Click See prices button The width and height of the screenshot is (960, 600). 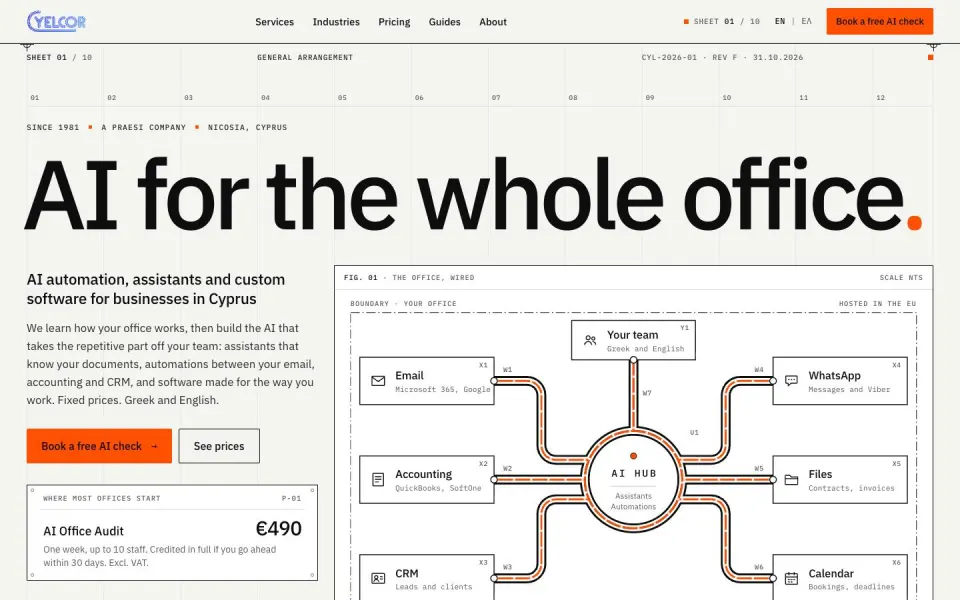tap(219, 446)
